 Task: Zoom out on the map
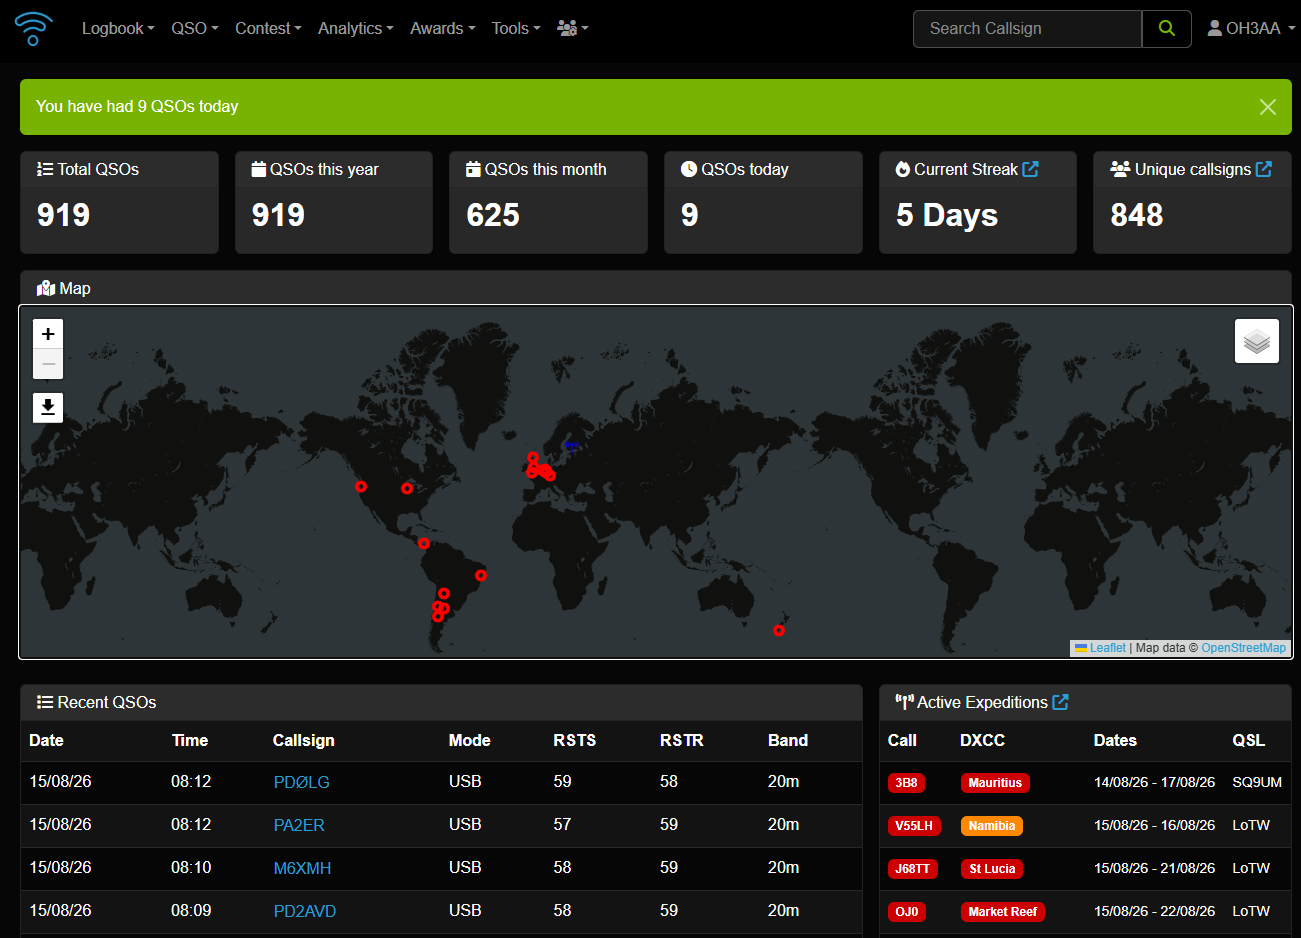pos(48,364)
